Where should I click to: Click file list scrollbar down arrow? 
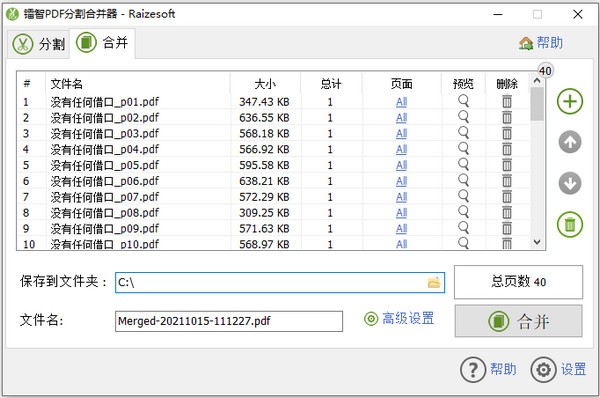coord(537,242)
